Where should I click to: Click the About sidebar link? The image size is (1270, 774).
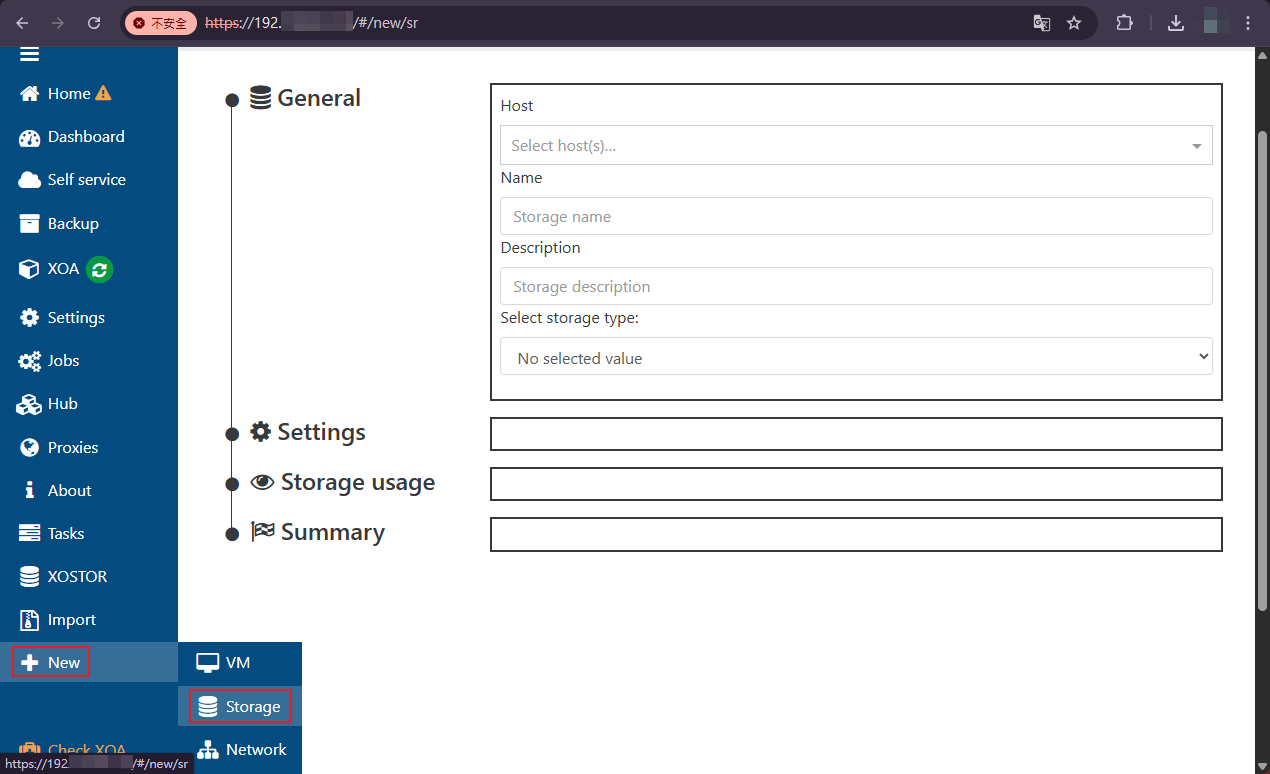[69, 491]
